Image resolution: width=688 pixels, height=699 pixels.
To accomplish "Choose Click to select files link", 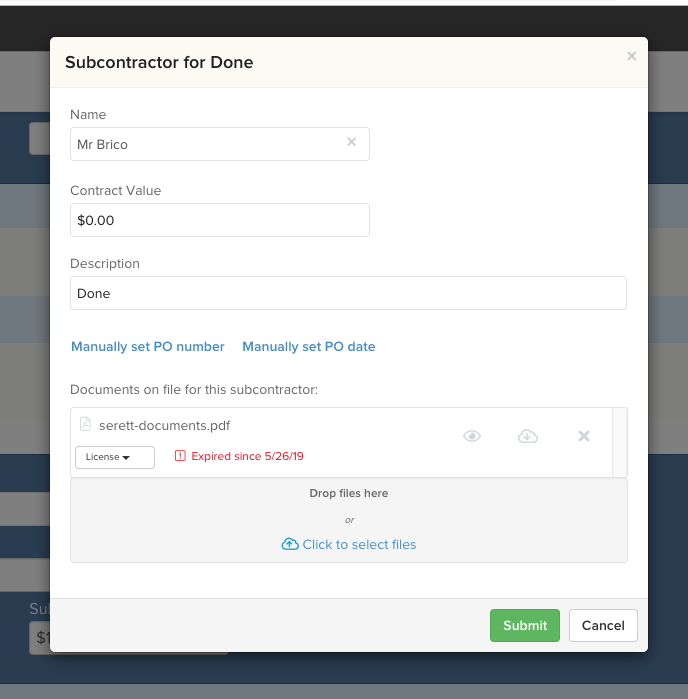I will 359,544.
